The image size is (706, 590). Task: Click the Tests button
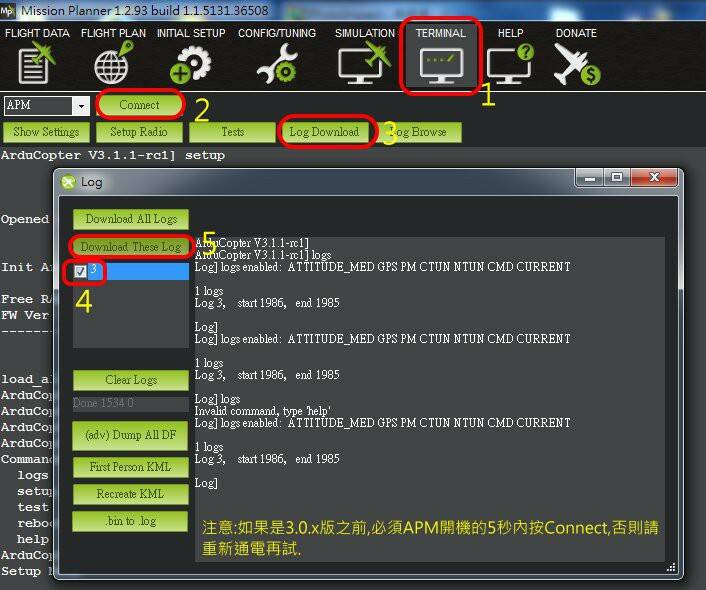(x=232, y=132)
